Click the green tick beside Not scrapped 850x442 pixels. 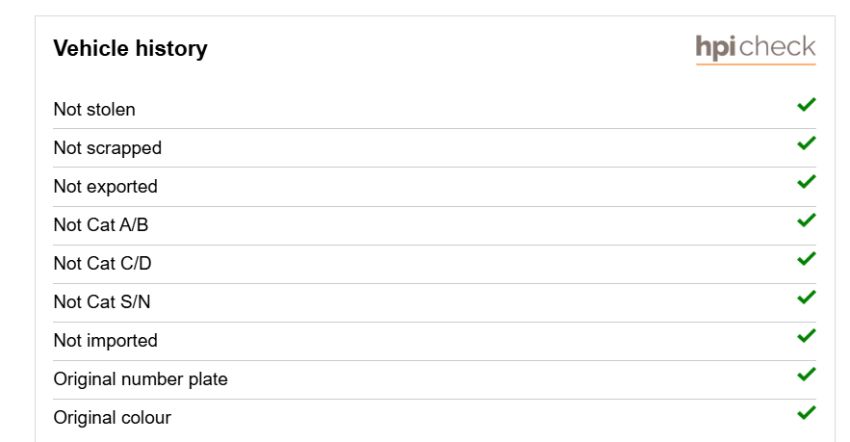807,143
